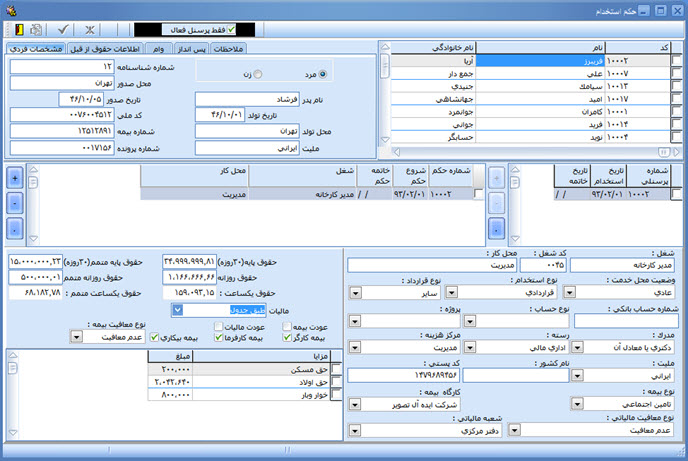
Task: Select the زن radio button
Action: tap(259, 74)
